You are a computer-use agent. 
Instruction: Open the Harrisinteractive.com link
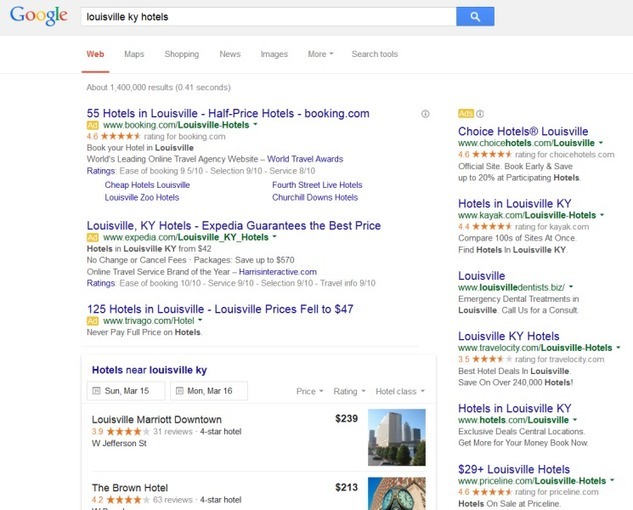click(x=278, y=272)
